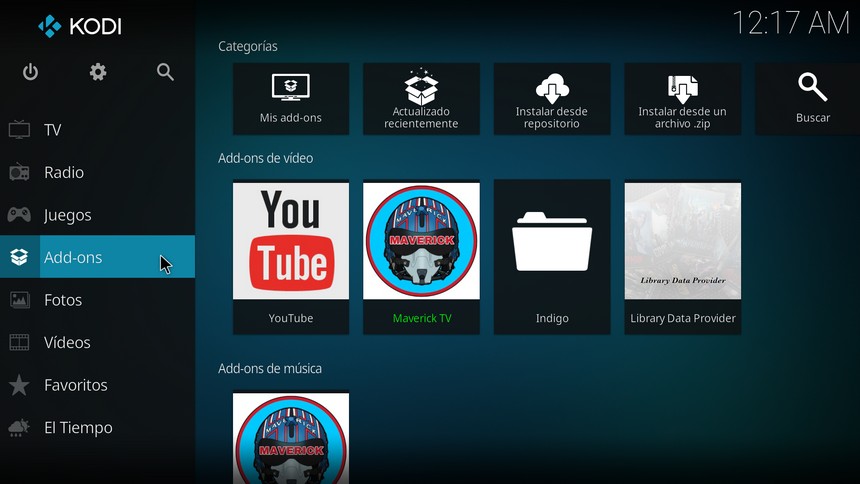Click the weather cloud icon
The image size is (860, 484).
click(x=19, y=427)
